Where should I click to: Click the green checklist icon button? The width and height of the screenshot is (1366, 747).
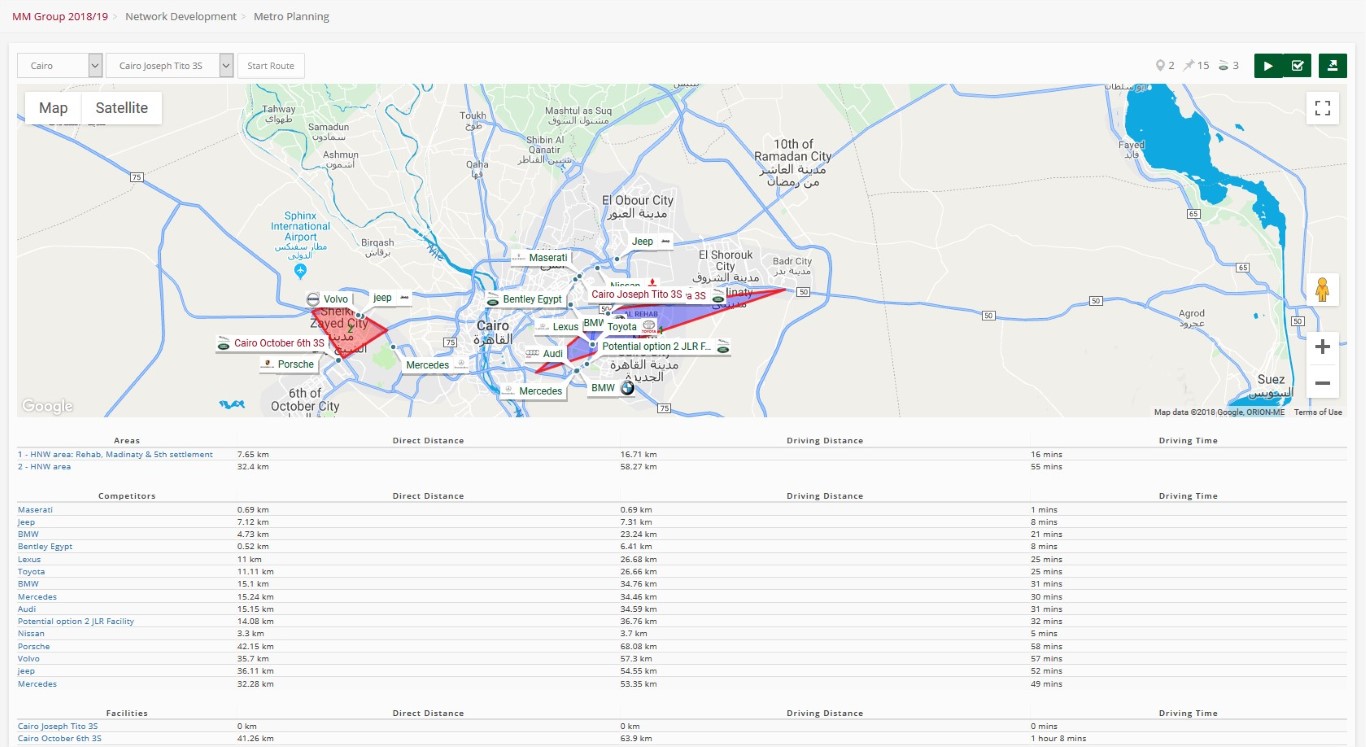[1297, 66]
